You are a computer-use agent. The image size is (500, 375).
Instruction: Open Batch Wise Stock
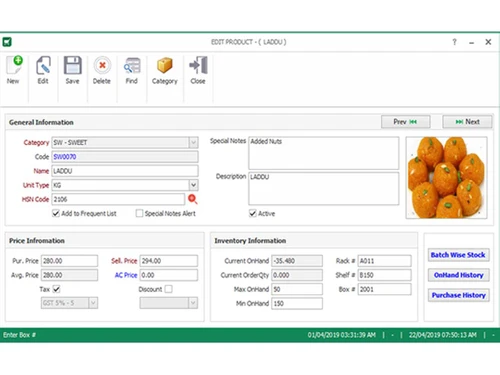tap(458, 255)
